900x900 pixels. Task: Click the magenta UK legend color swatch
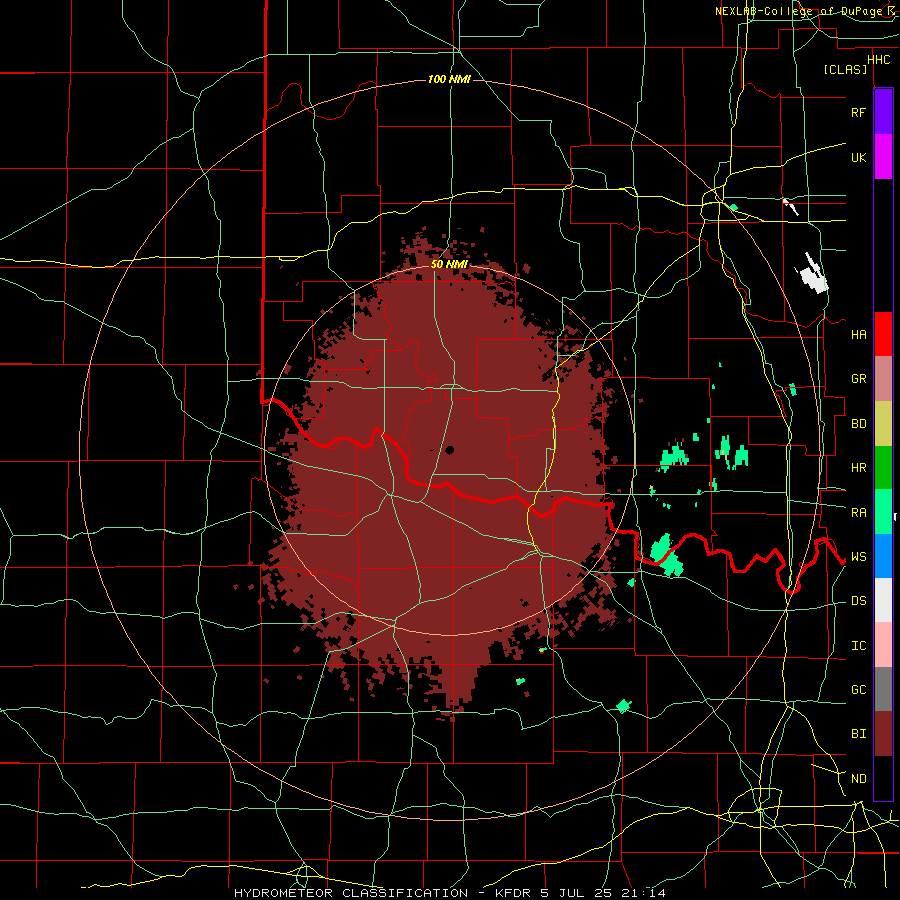click(883, 157)
